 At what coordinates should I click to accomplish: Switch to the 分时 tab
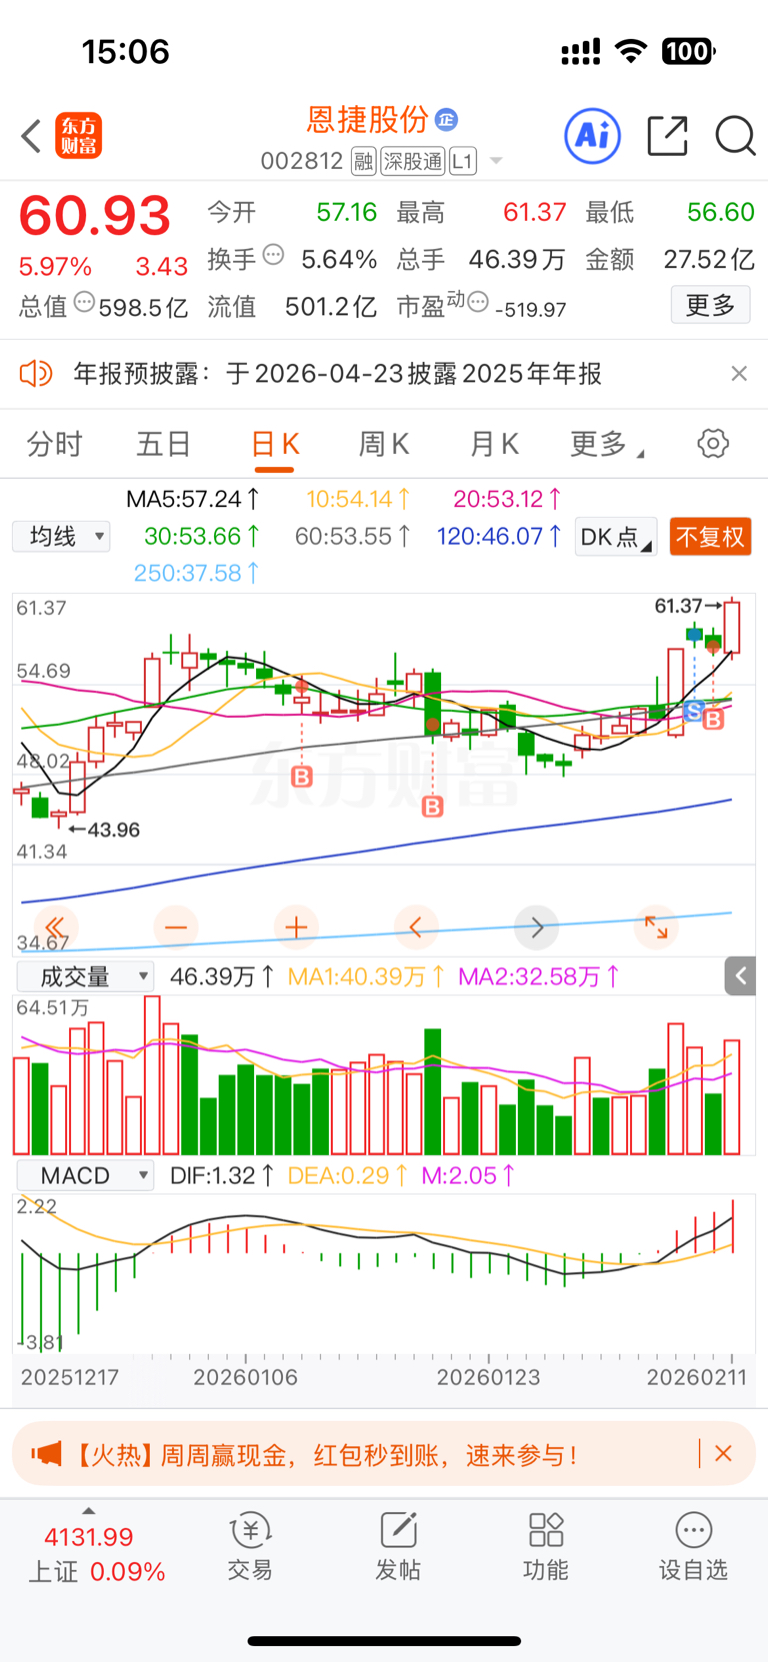tap(54, 444)
